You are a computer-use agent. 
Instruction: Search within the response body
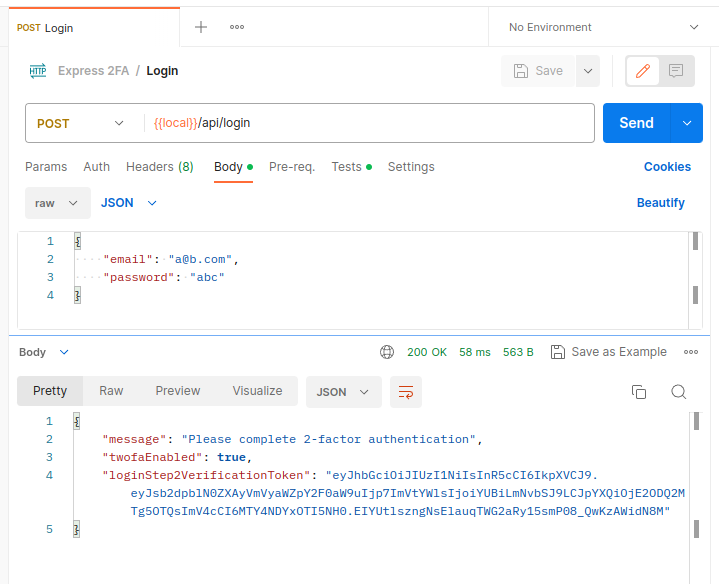click(679, 392)
